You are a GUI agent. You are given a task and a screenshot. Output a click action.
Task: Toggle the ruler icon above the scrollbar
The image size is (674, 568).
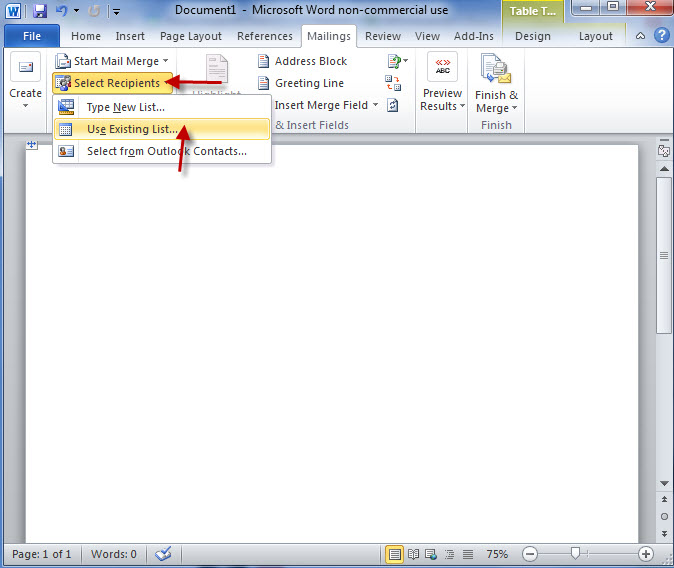pos(664,151)
